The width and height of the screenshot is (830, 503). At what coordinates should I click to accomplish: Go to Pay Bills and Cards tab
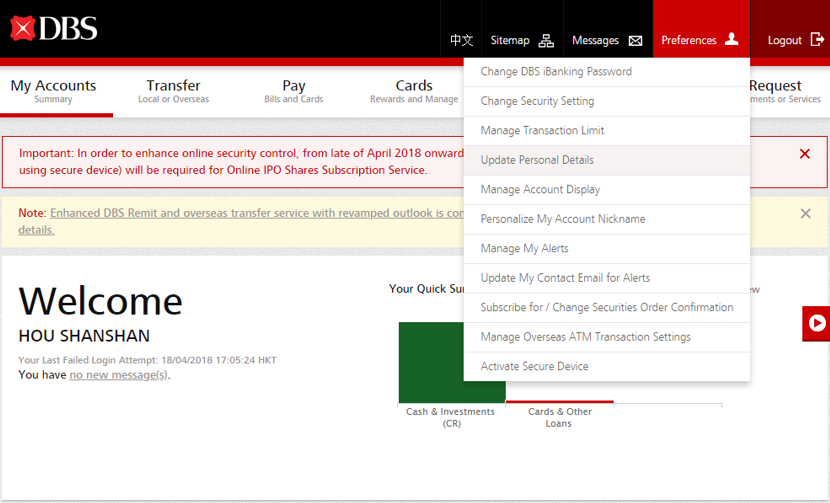[x=293, y=91]
